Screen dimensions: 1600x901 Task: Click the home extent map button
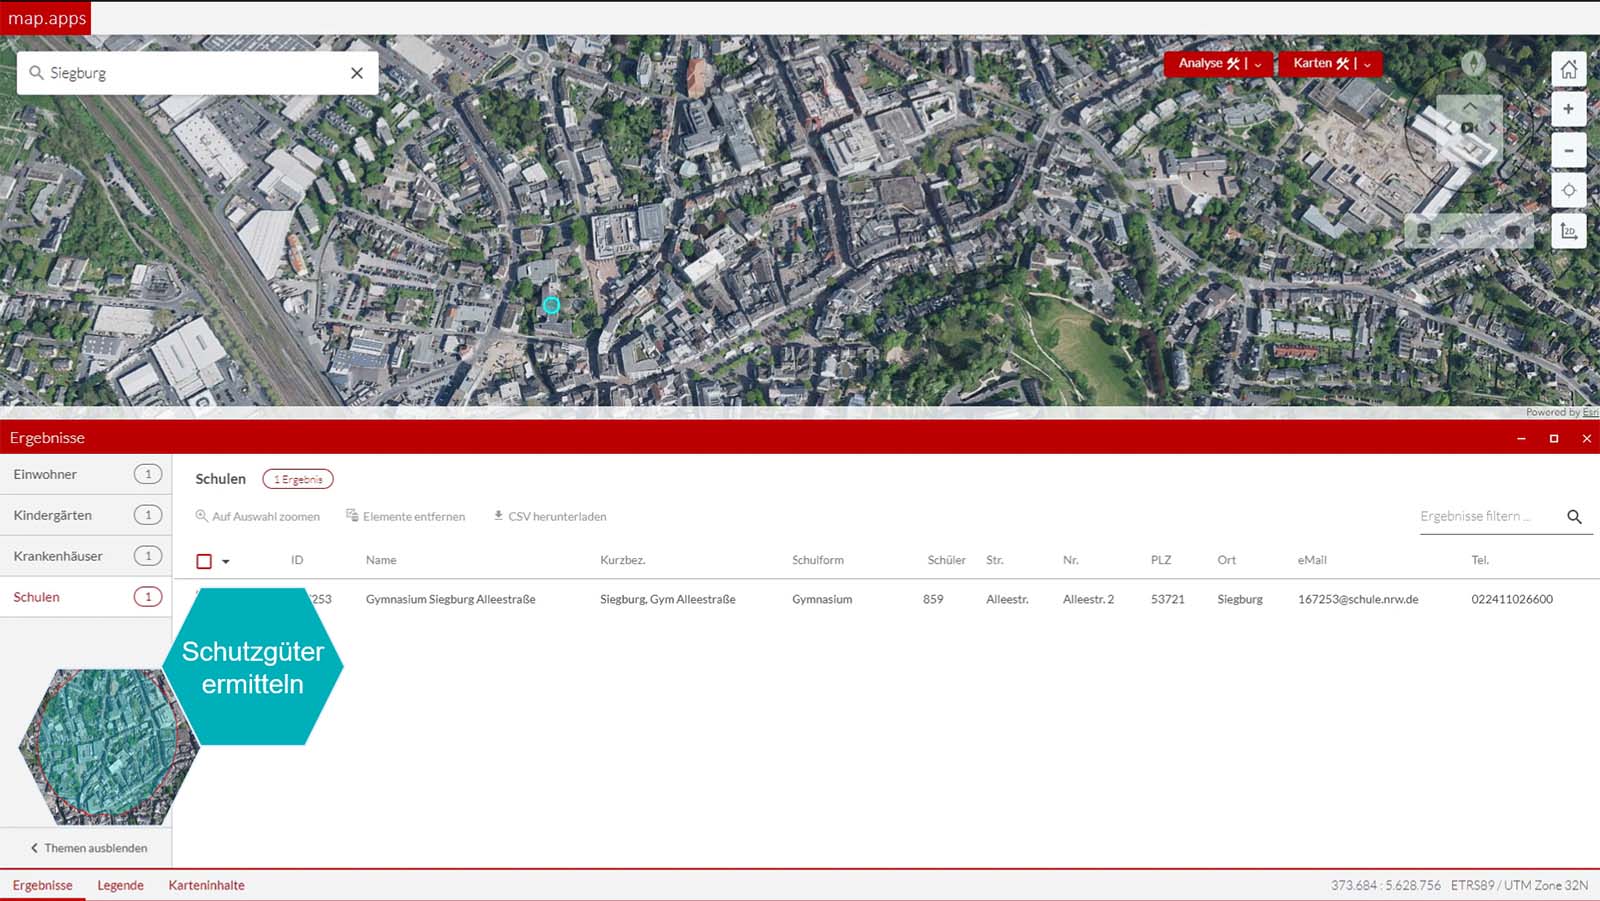point(1568,69)
